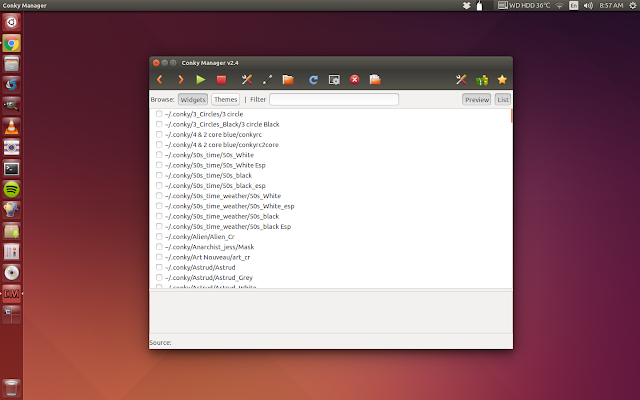Open About via gold star icon
The width and height of the screenshot is (640, 400).
tap(502, 80)
